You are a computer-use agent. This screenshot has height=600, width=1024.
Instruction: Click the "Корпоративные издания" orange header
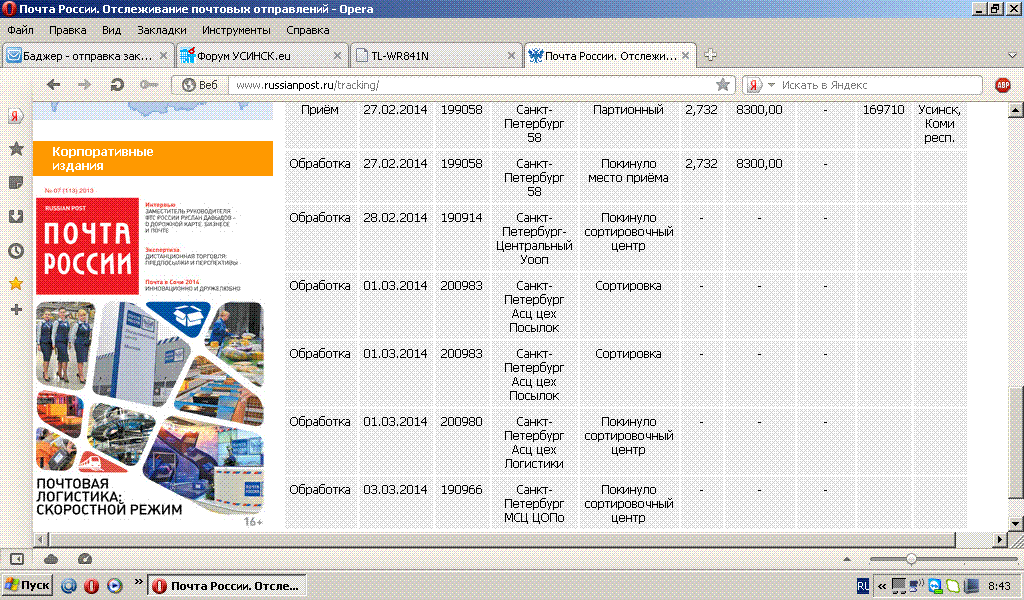point(153,158)
